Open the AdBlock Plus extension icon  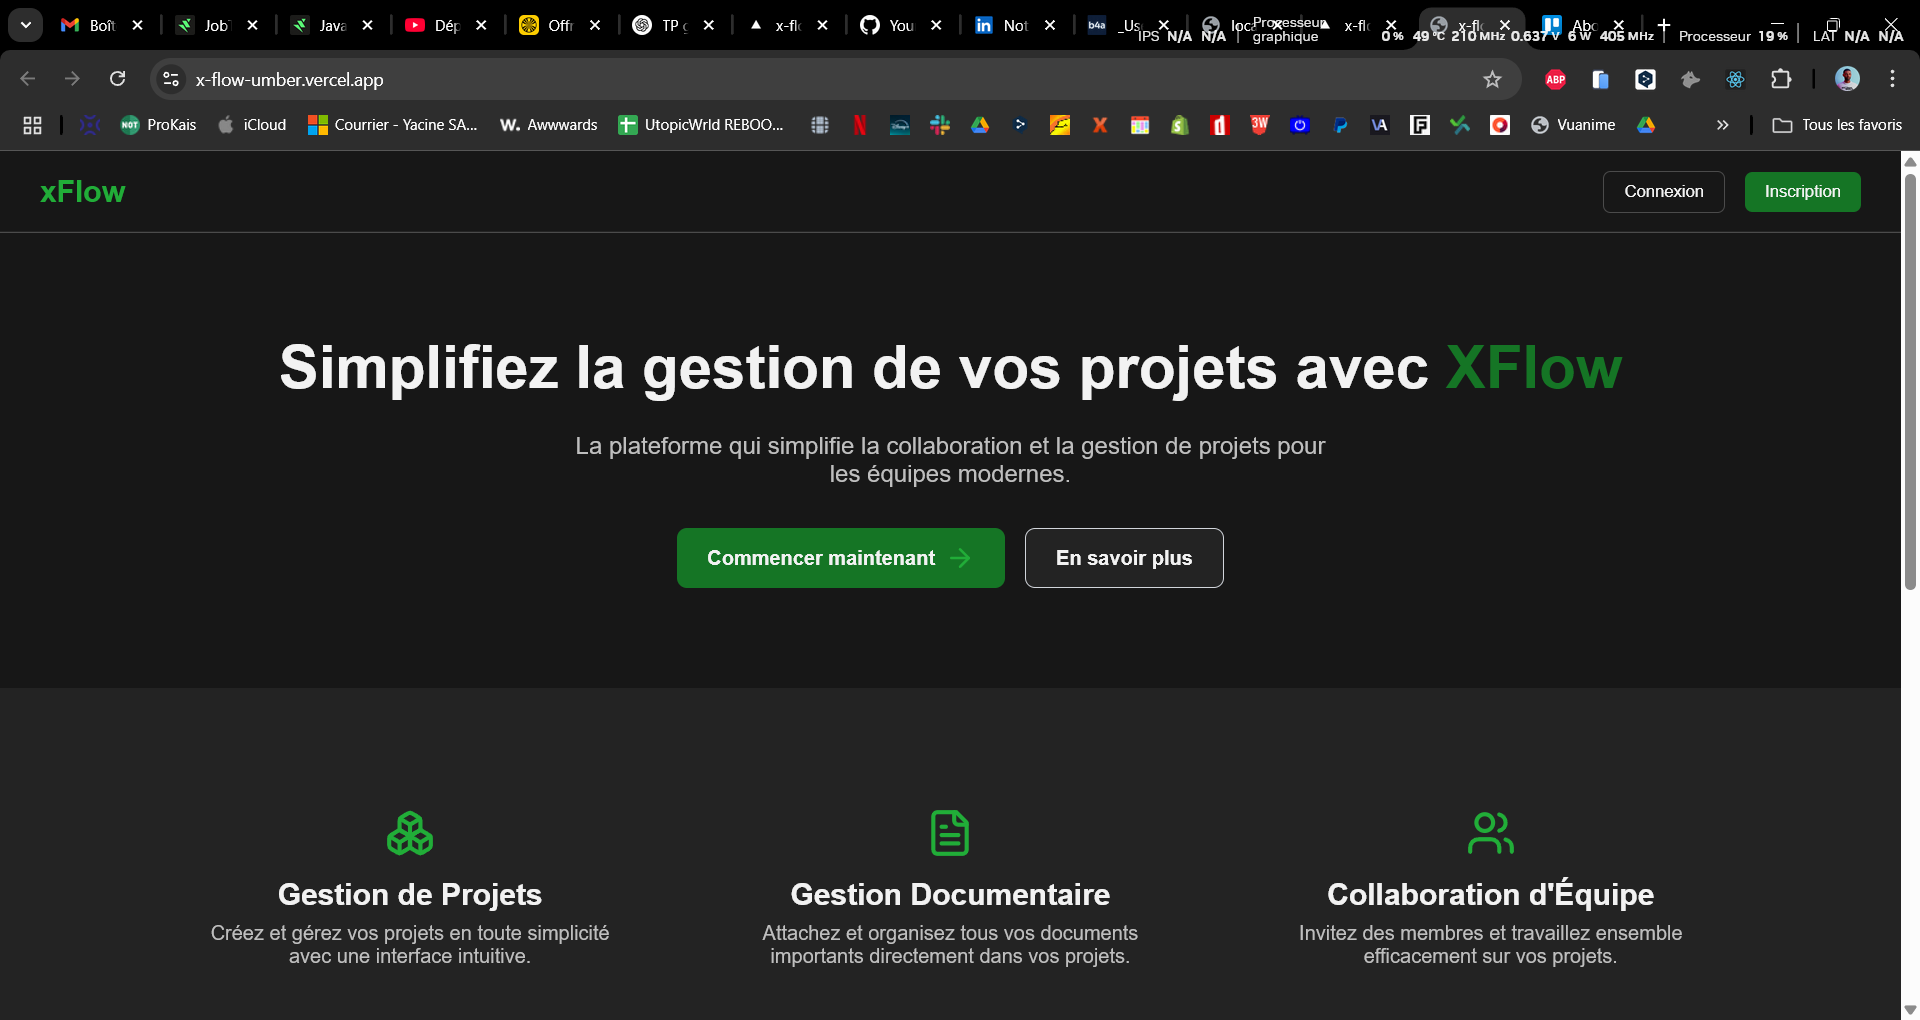pyautogui.click(x=1555, y=80)
